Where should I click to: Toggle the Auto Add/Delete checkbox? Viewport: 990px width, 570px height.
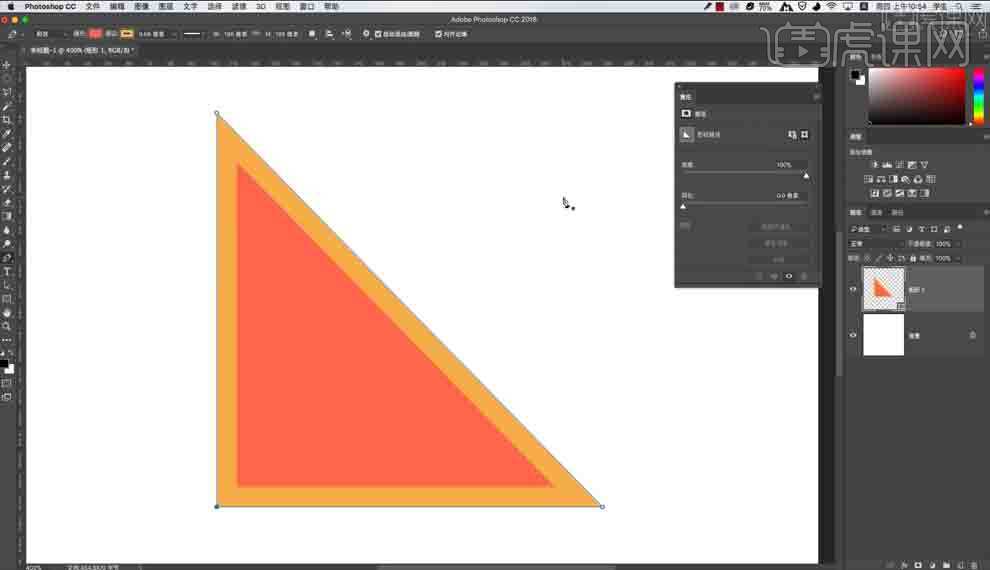click(x=378, y=34)
